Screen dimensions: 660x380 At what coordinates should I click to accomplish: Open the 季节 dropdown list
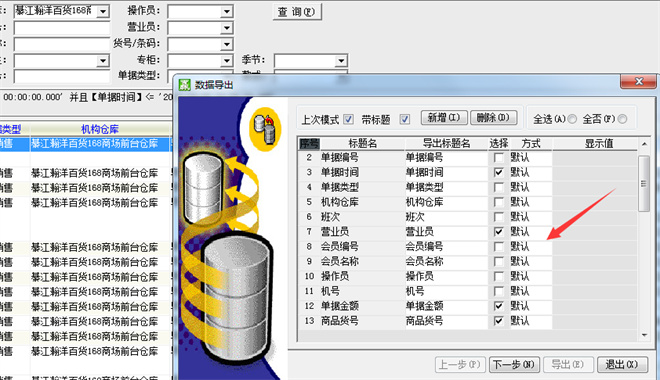[x=341, y=61]
